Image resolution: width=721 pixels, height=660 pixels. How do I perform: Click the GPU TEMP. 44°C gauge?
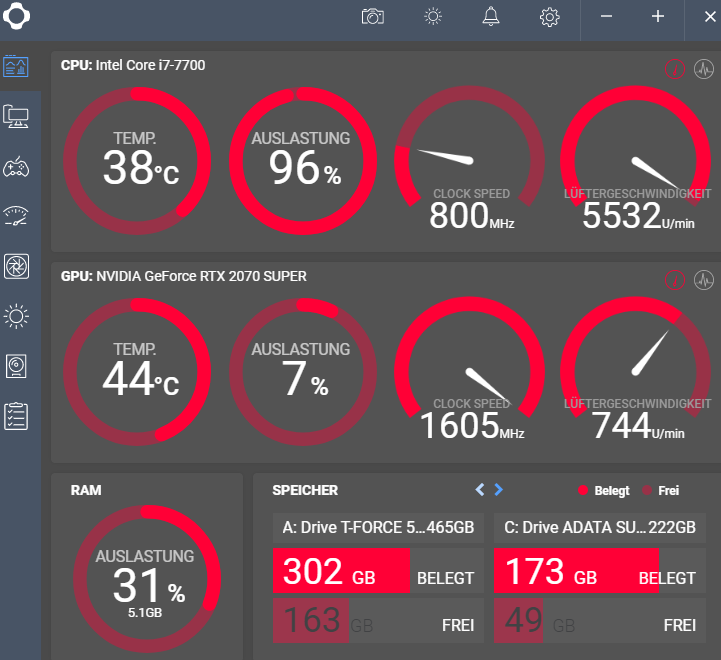[x=137, y=372]
